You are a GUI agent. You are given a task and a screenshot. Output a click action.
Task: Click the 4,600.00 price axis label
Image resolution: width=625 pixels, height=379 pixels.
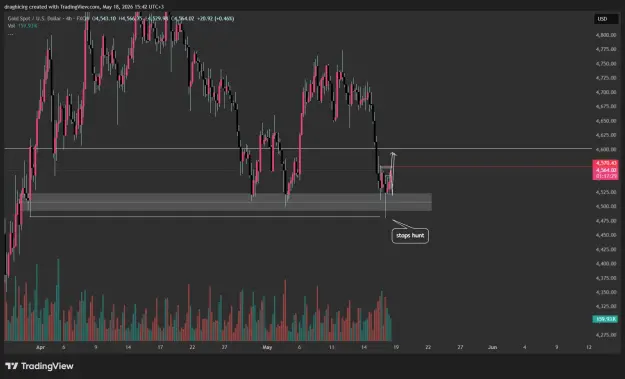click(606, 149)
